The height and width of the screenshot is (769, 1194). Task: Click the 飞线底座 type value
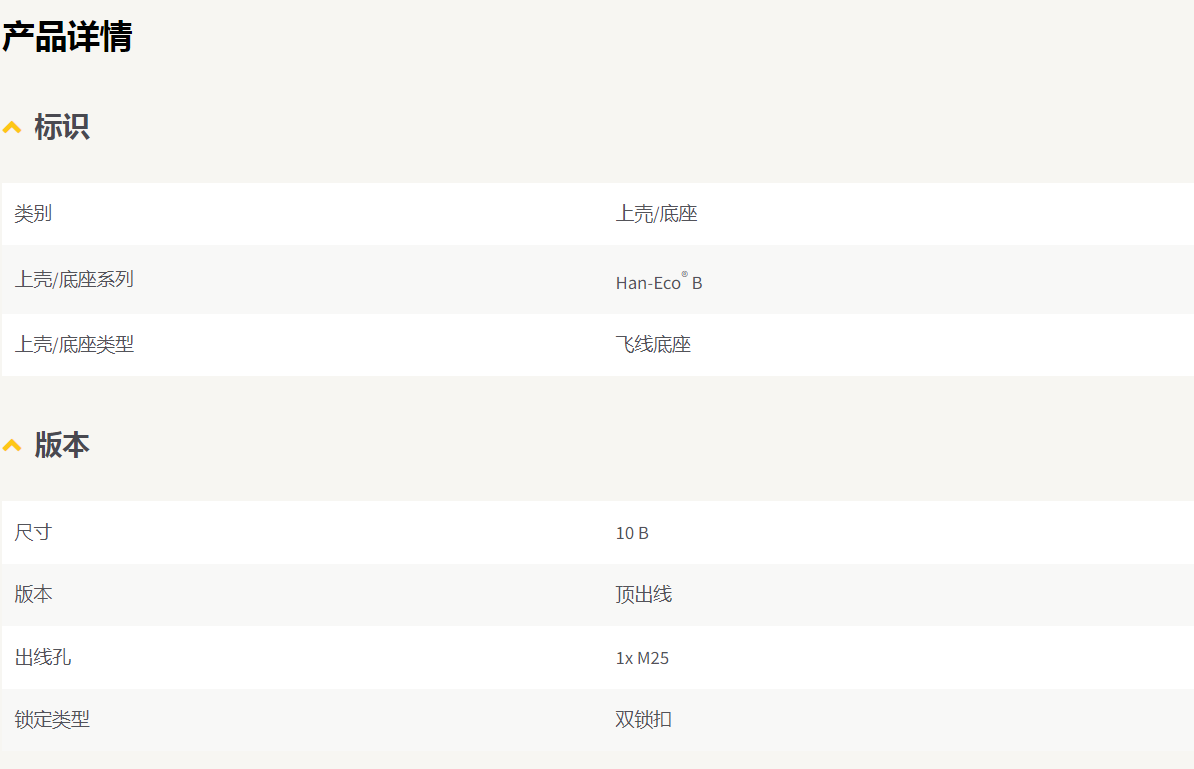click(x=653, y=345)
